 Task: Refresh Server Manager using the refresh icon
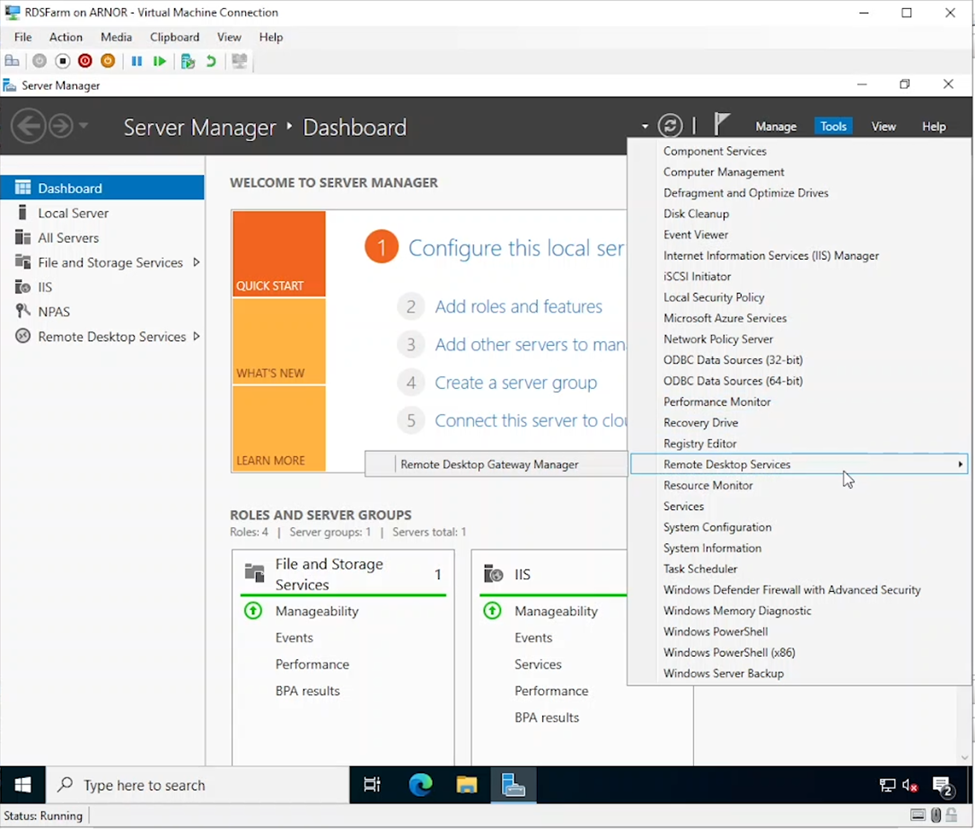point(669,125)
